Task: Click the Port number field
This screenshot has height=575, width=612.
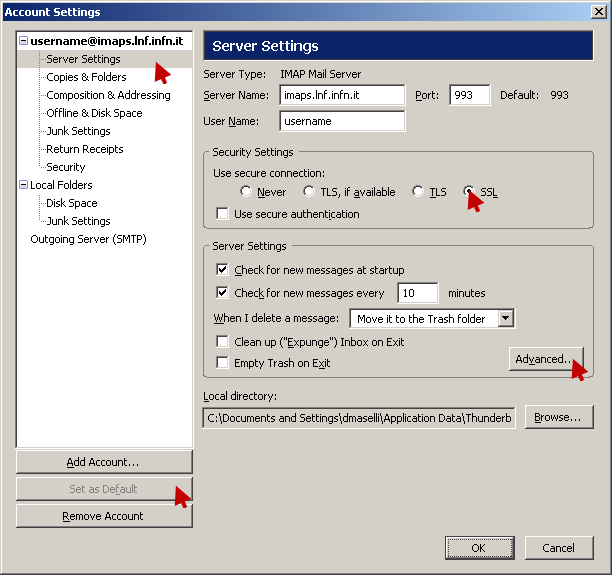Action: [x=470, y=95]
